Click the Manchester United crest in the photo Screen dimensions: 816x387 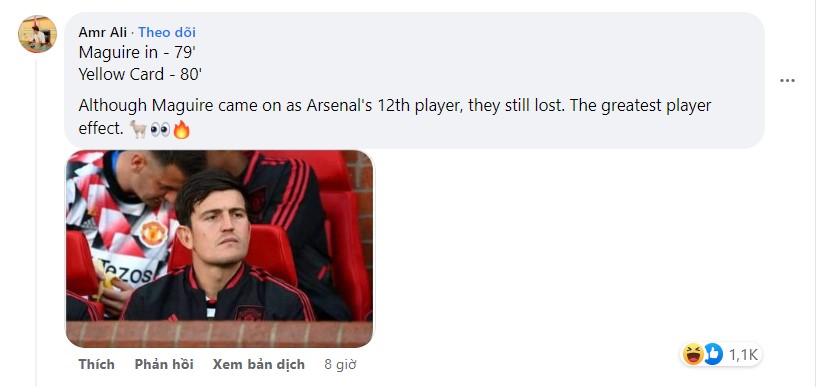153,233
